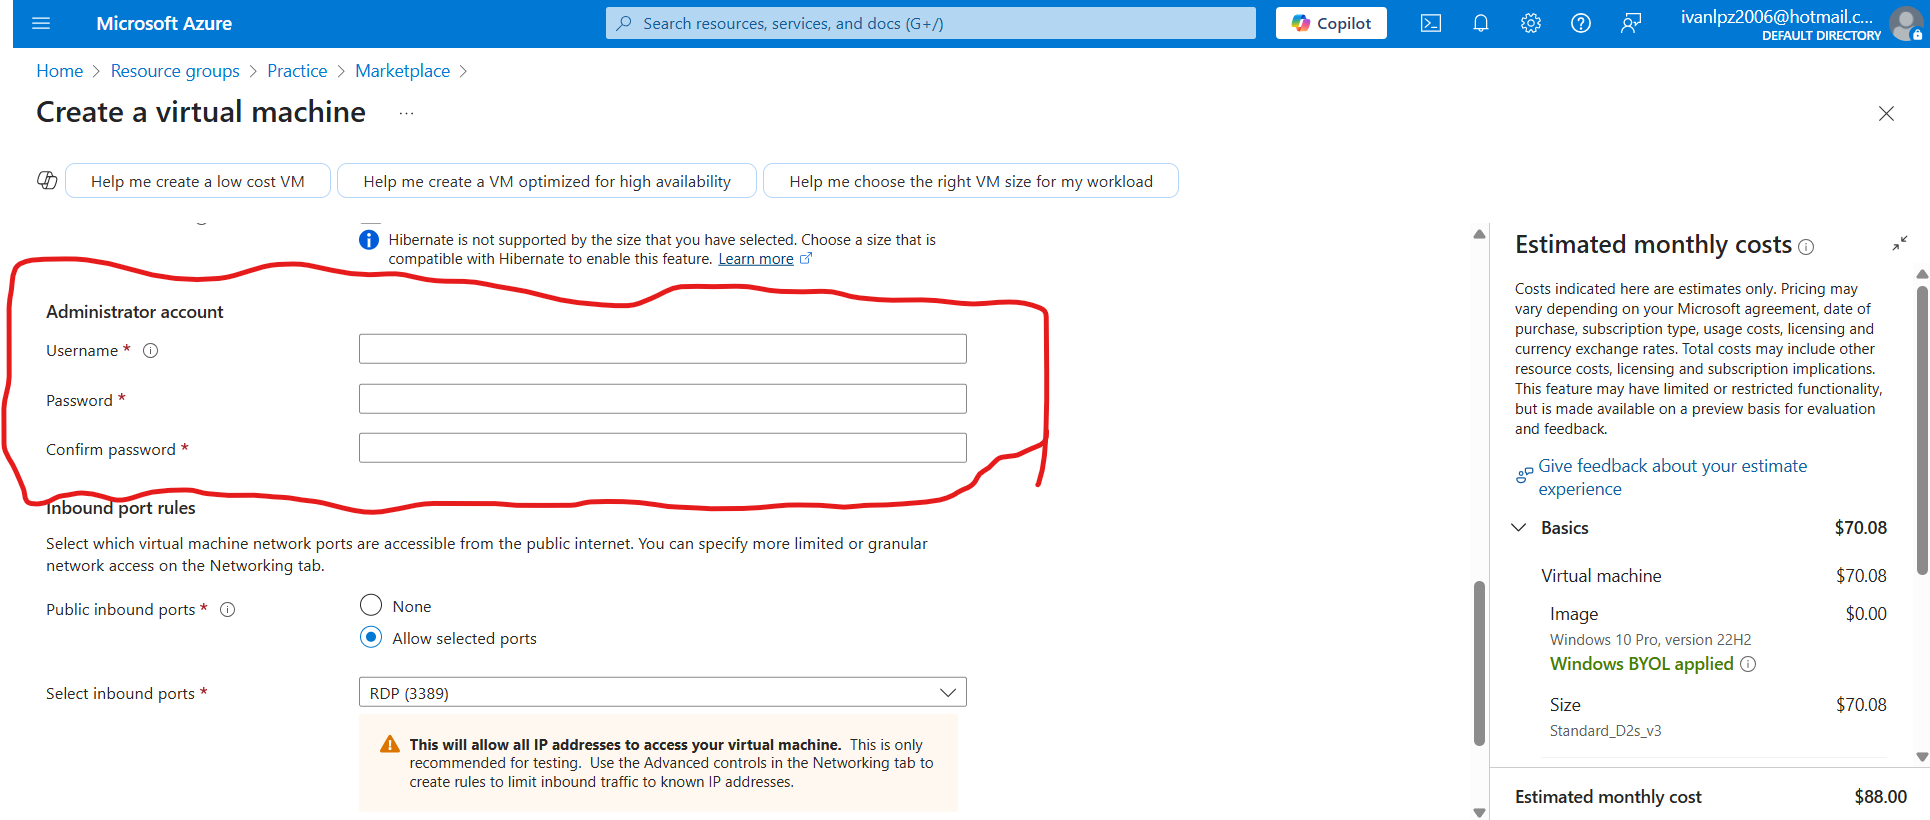The width and height of the screenshot is (1930, 820).
Task: Click the Standard_D2s_v3 size text
Action: click(x=1605, y=731)
